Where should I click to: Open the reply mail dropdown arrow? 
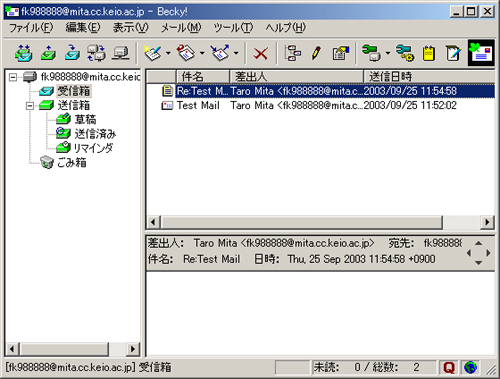coord(202,53)
